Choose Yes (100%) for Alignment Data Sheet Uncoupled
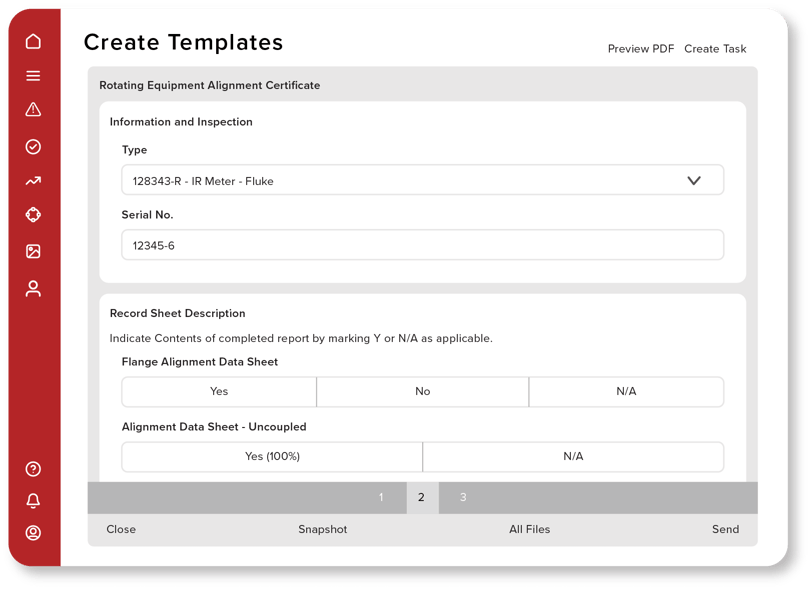This screenshot has height=590, width=811. [272, 456]
